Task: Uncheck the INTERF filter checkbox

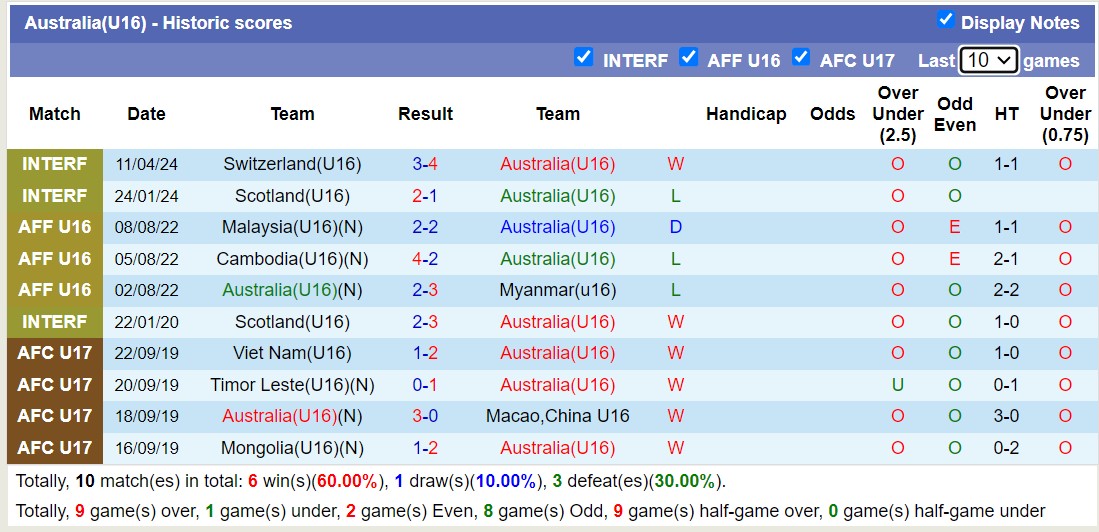Action: pos(584,58)
